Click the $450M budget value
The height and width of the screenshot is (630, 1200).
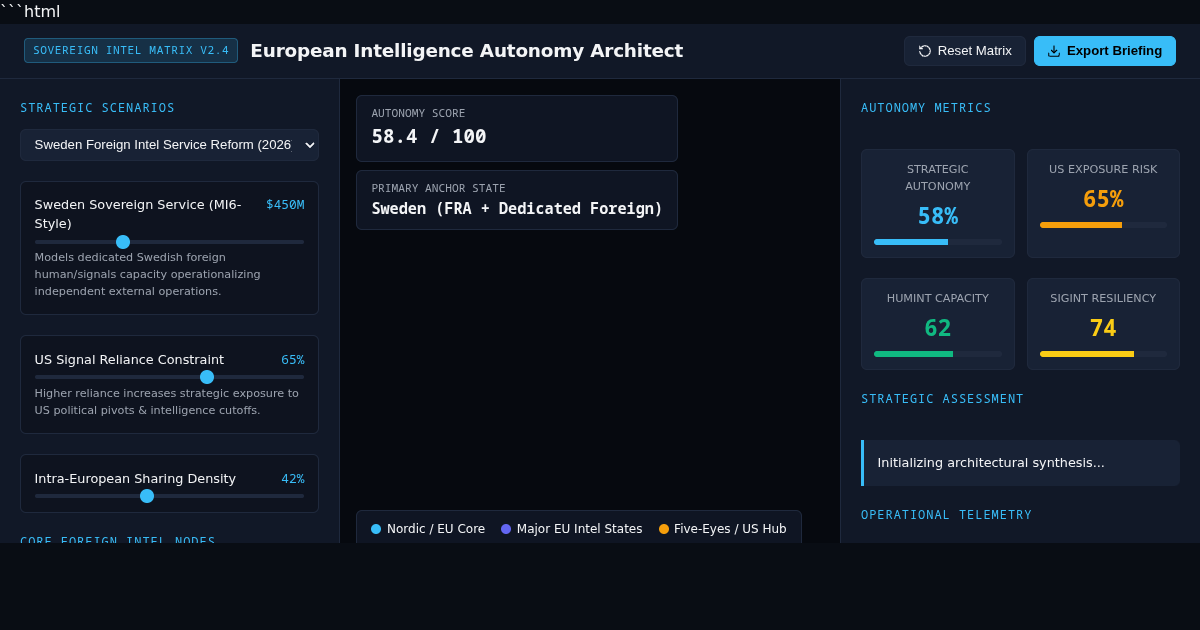[285, 205]
